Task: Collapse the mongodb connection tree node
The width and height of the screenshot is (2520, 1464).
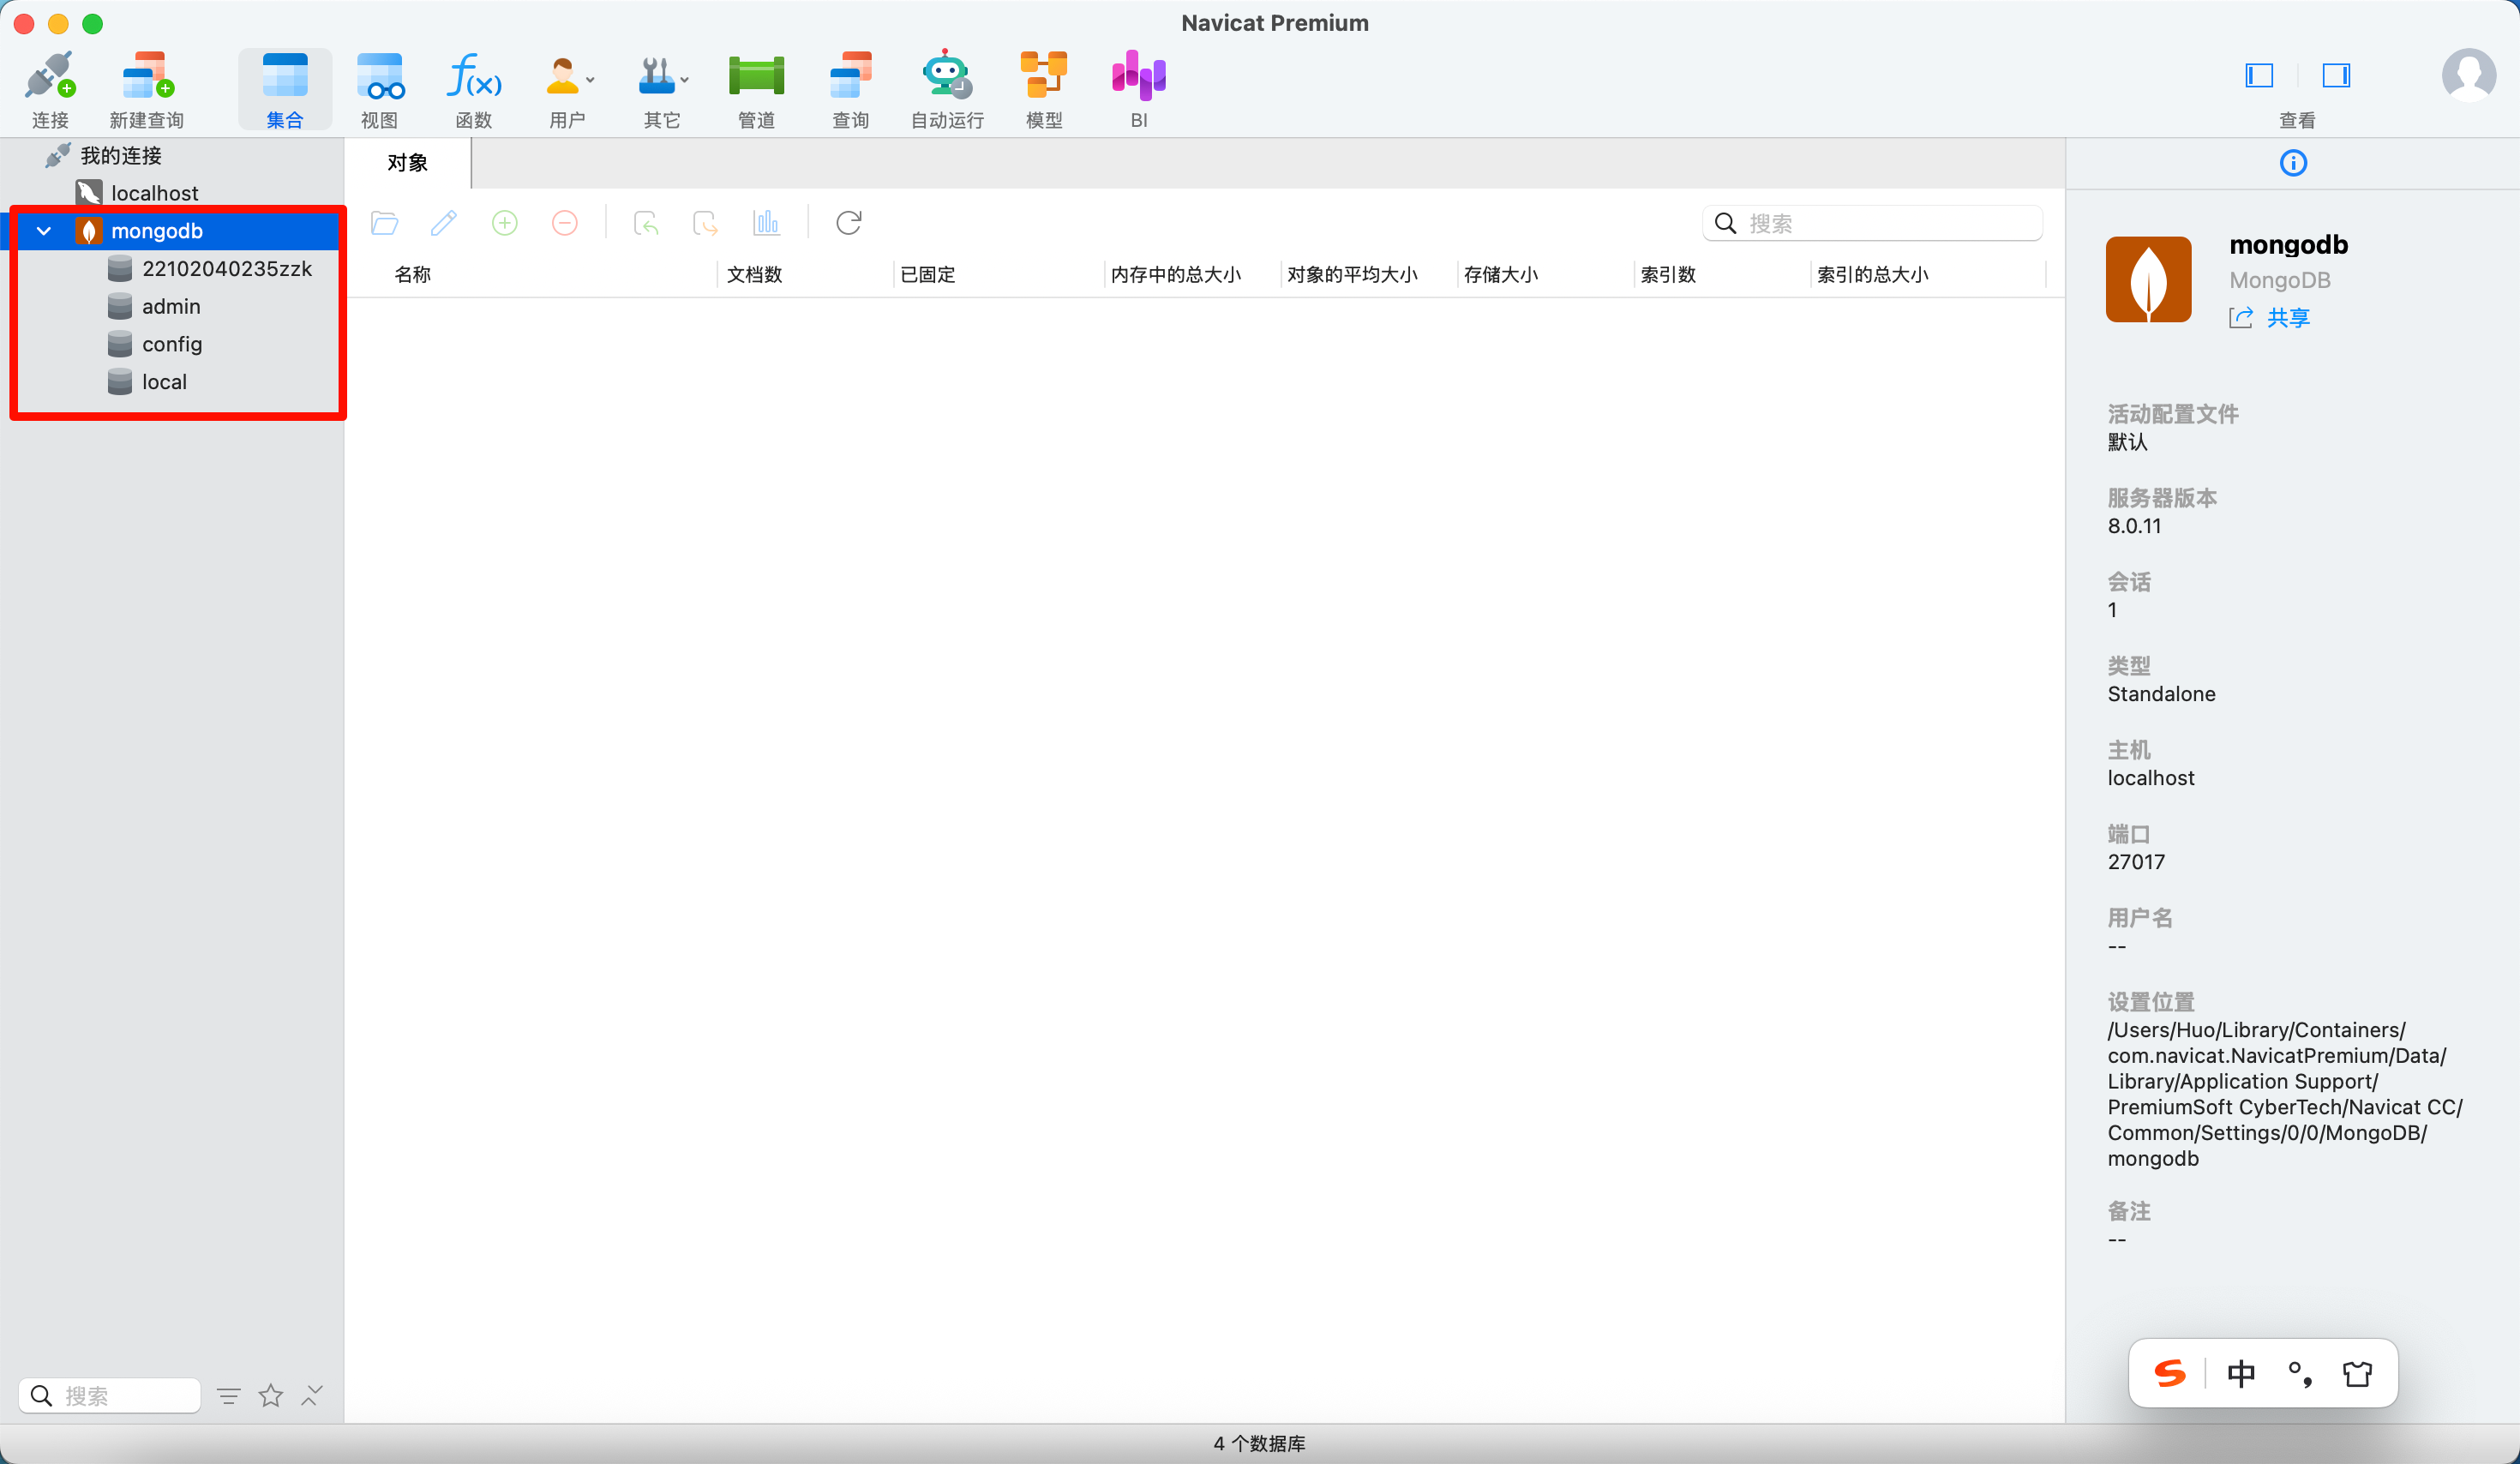Action: [44, 231]
